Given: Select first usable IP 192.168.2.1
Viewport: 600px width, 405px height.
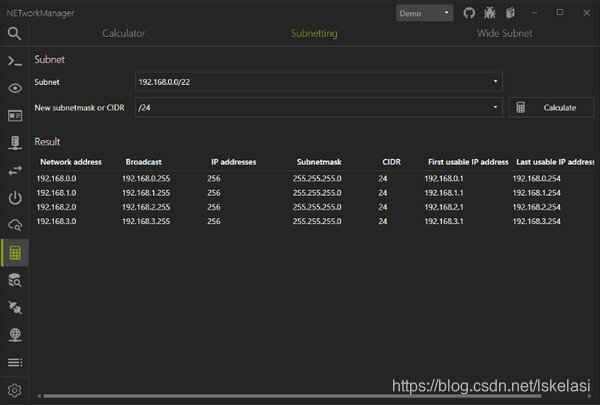Looking at the screenshot, I should point(444,207).
